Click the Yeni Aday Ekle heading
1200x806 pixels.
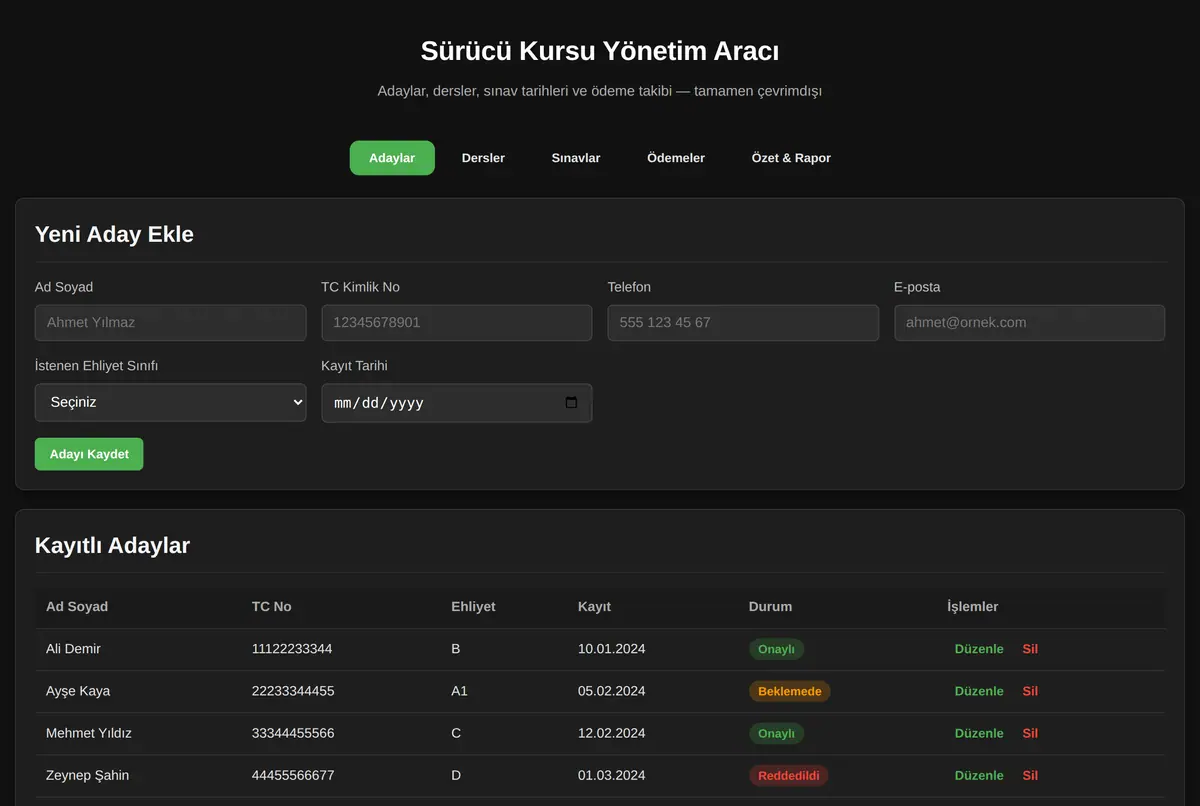pos(114,234)
